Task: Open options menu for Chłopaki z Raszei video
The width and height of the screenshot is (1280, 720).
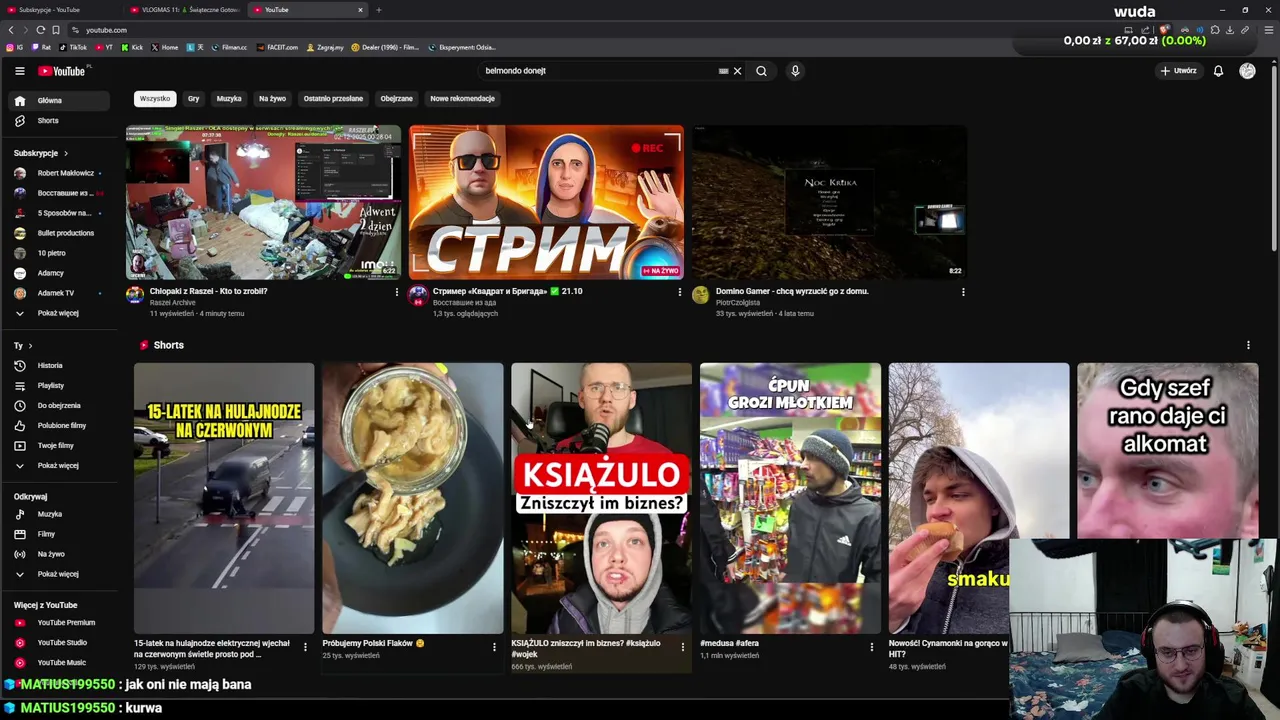Action: pos(396,292)
